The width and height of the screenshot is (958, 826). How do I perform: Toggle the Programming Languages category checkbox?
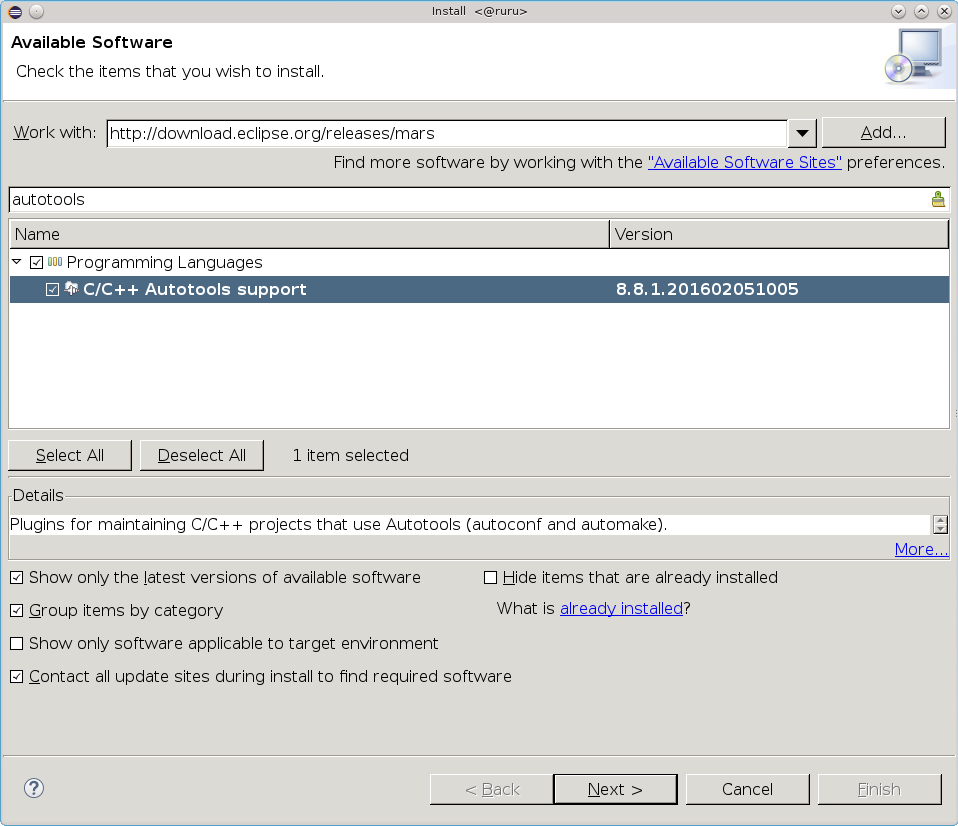point(37,262)
